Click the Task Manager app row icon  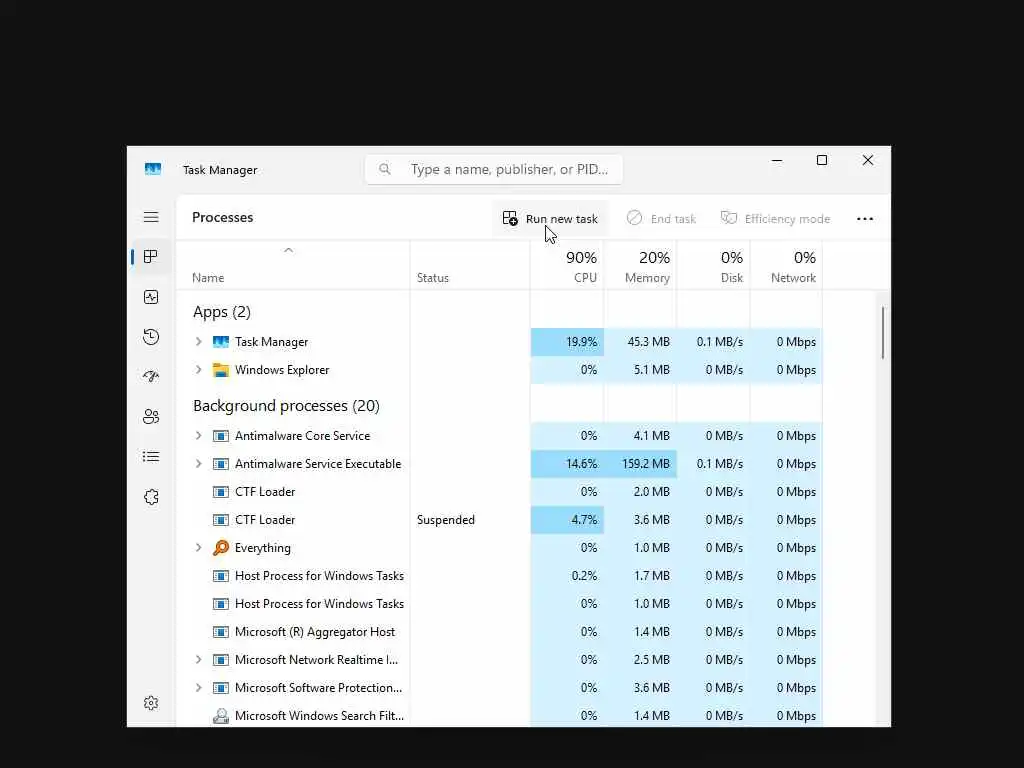tap(221, 342)
